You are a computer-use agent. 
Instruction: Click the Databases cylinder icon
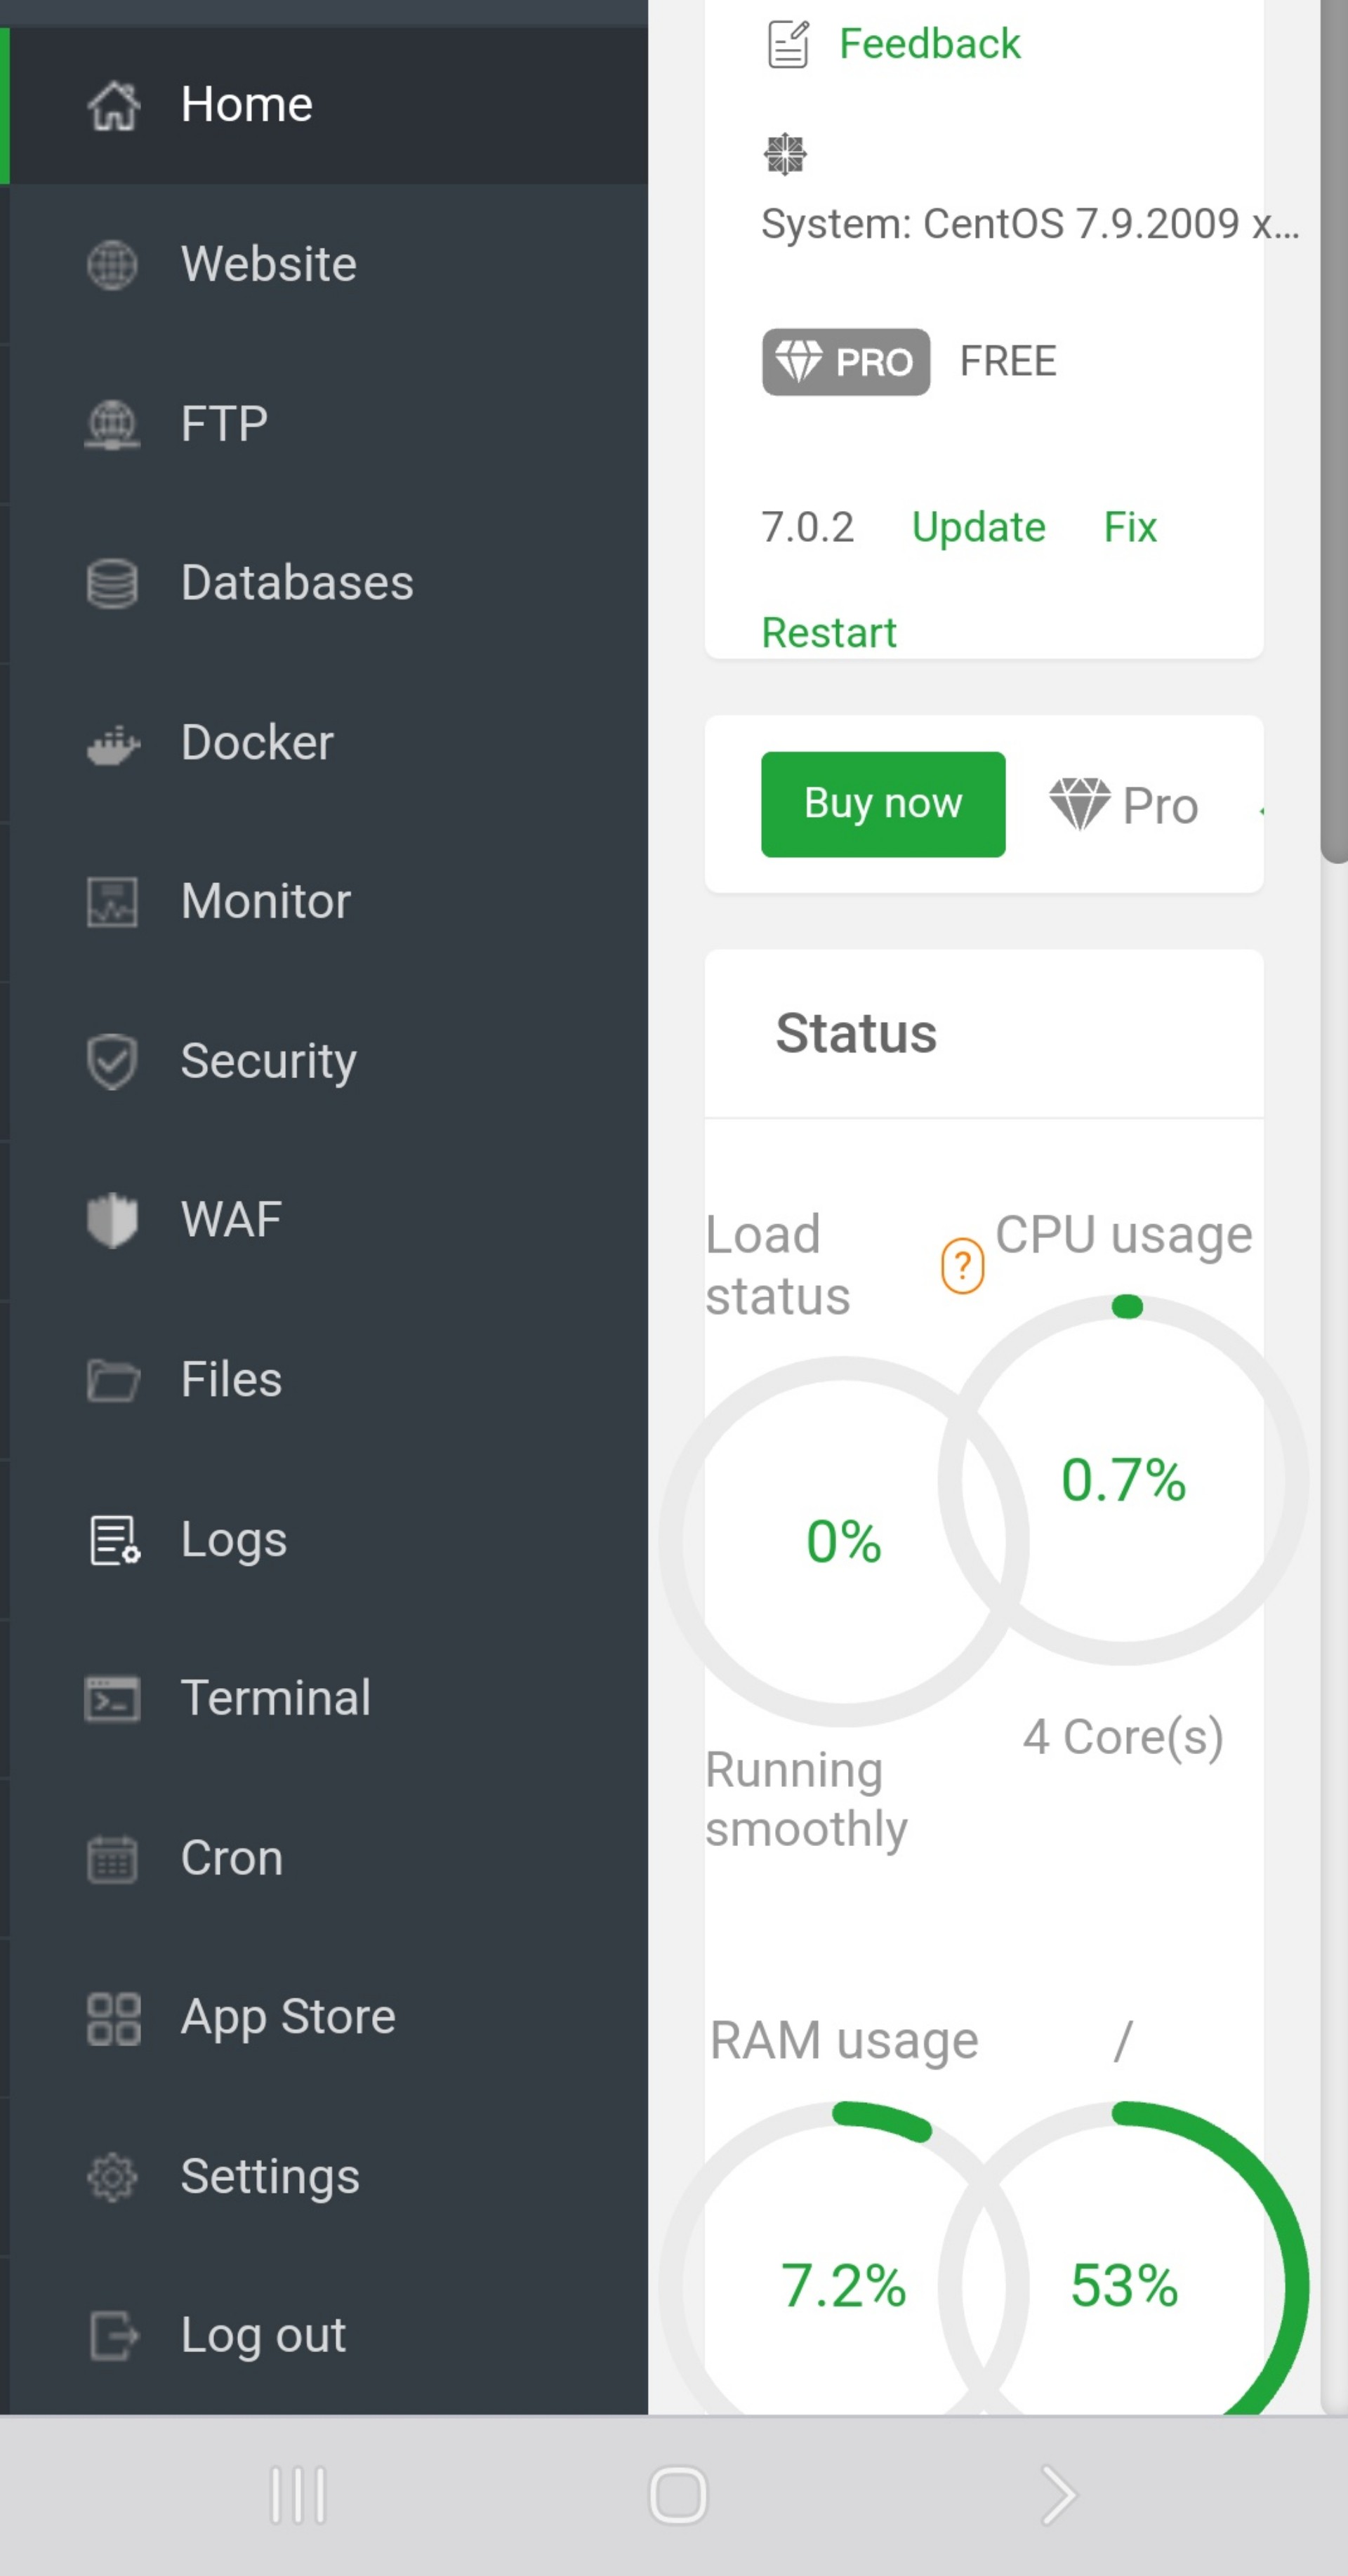pyautogui.click(x=113, y=583)
